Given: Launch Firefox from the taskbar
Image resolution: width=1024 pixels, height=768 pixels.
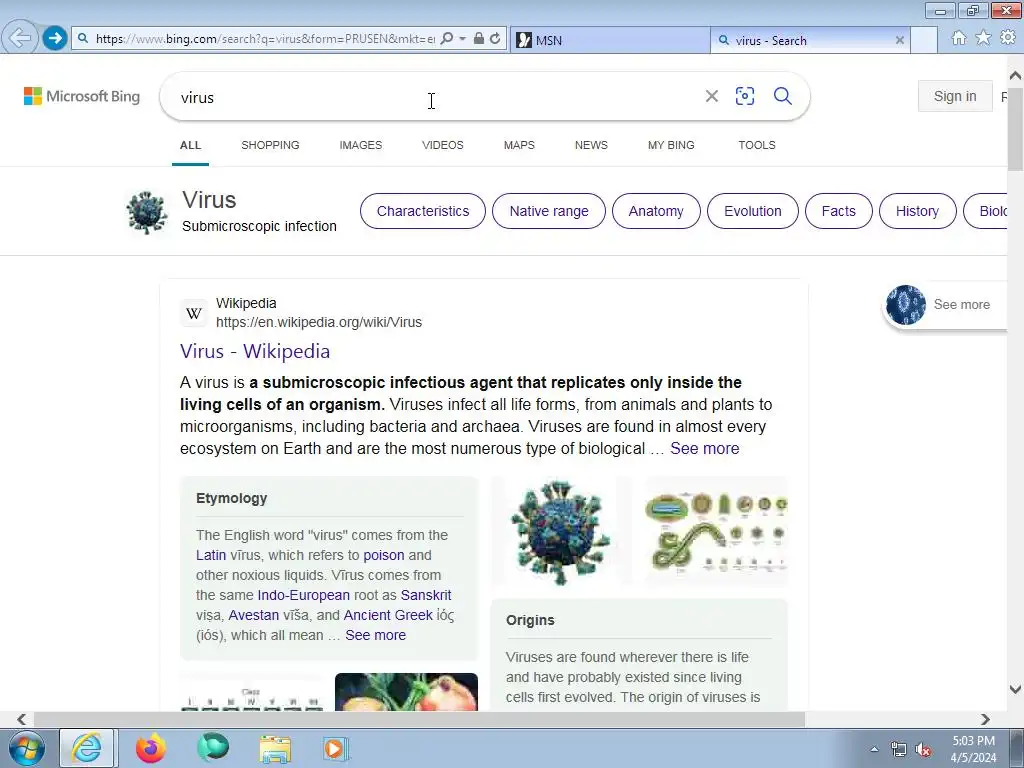Looking at the screenshot, I should pos(150,748).
